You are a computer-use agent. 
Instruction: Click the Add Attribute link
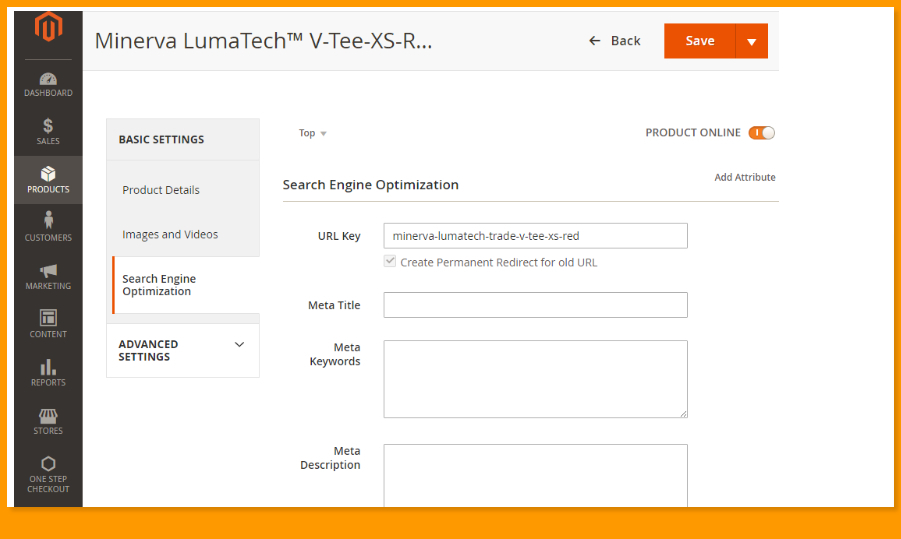744,177
